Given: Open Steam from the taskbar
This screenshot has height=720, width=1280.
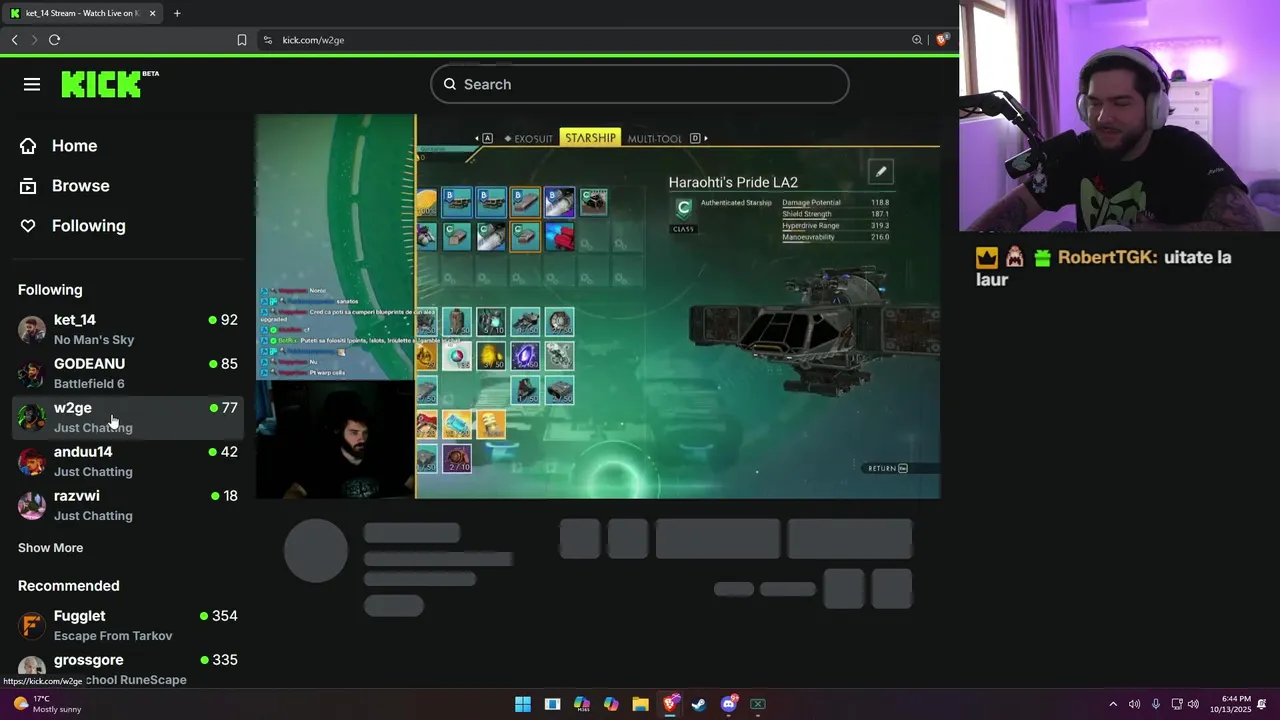Looking at the screenshot, I should 699,704.
